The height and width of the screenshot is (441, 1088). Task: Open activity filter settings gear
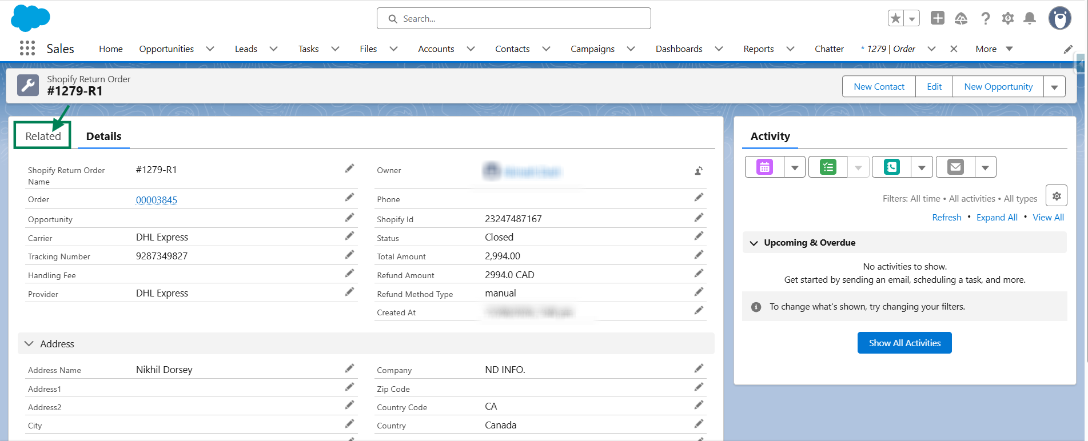click(1056, 196)
